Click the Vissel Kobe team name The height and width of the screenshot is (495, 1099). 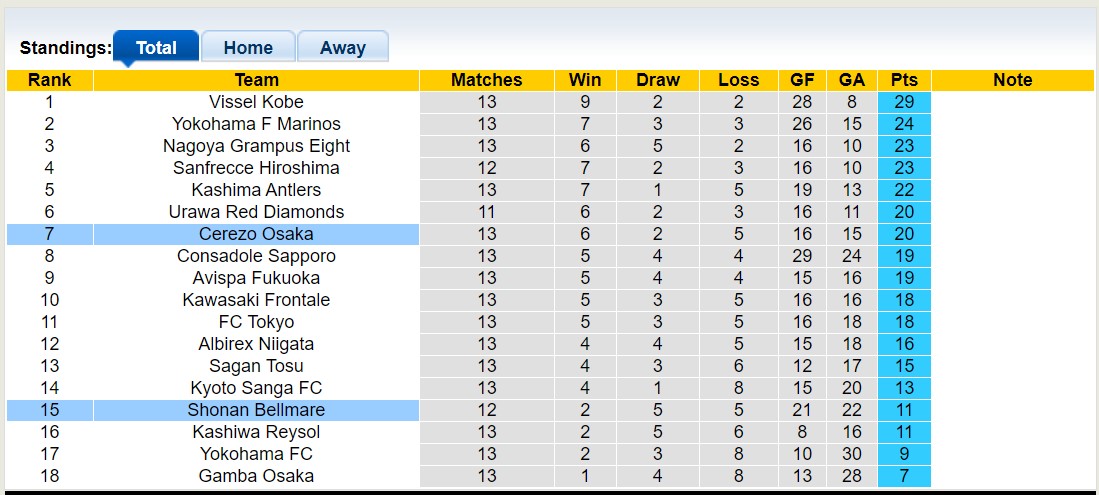click(x=256, y=102)
